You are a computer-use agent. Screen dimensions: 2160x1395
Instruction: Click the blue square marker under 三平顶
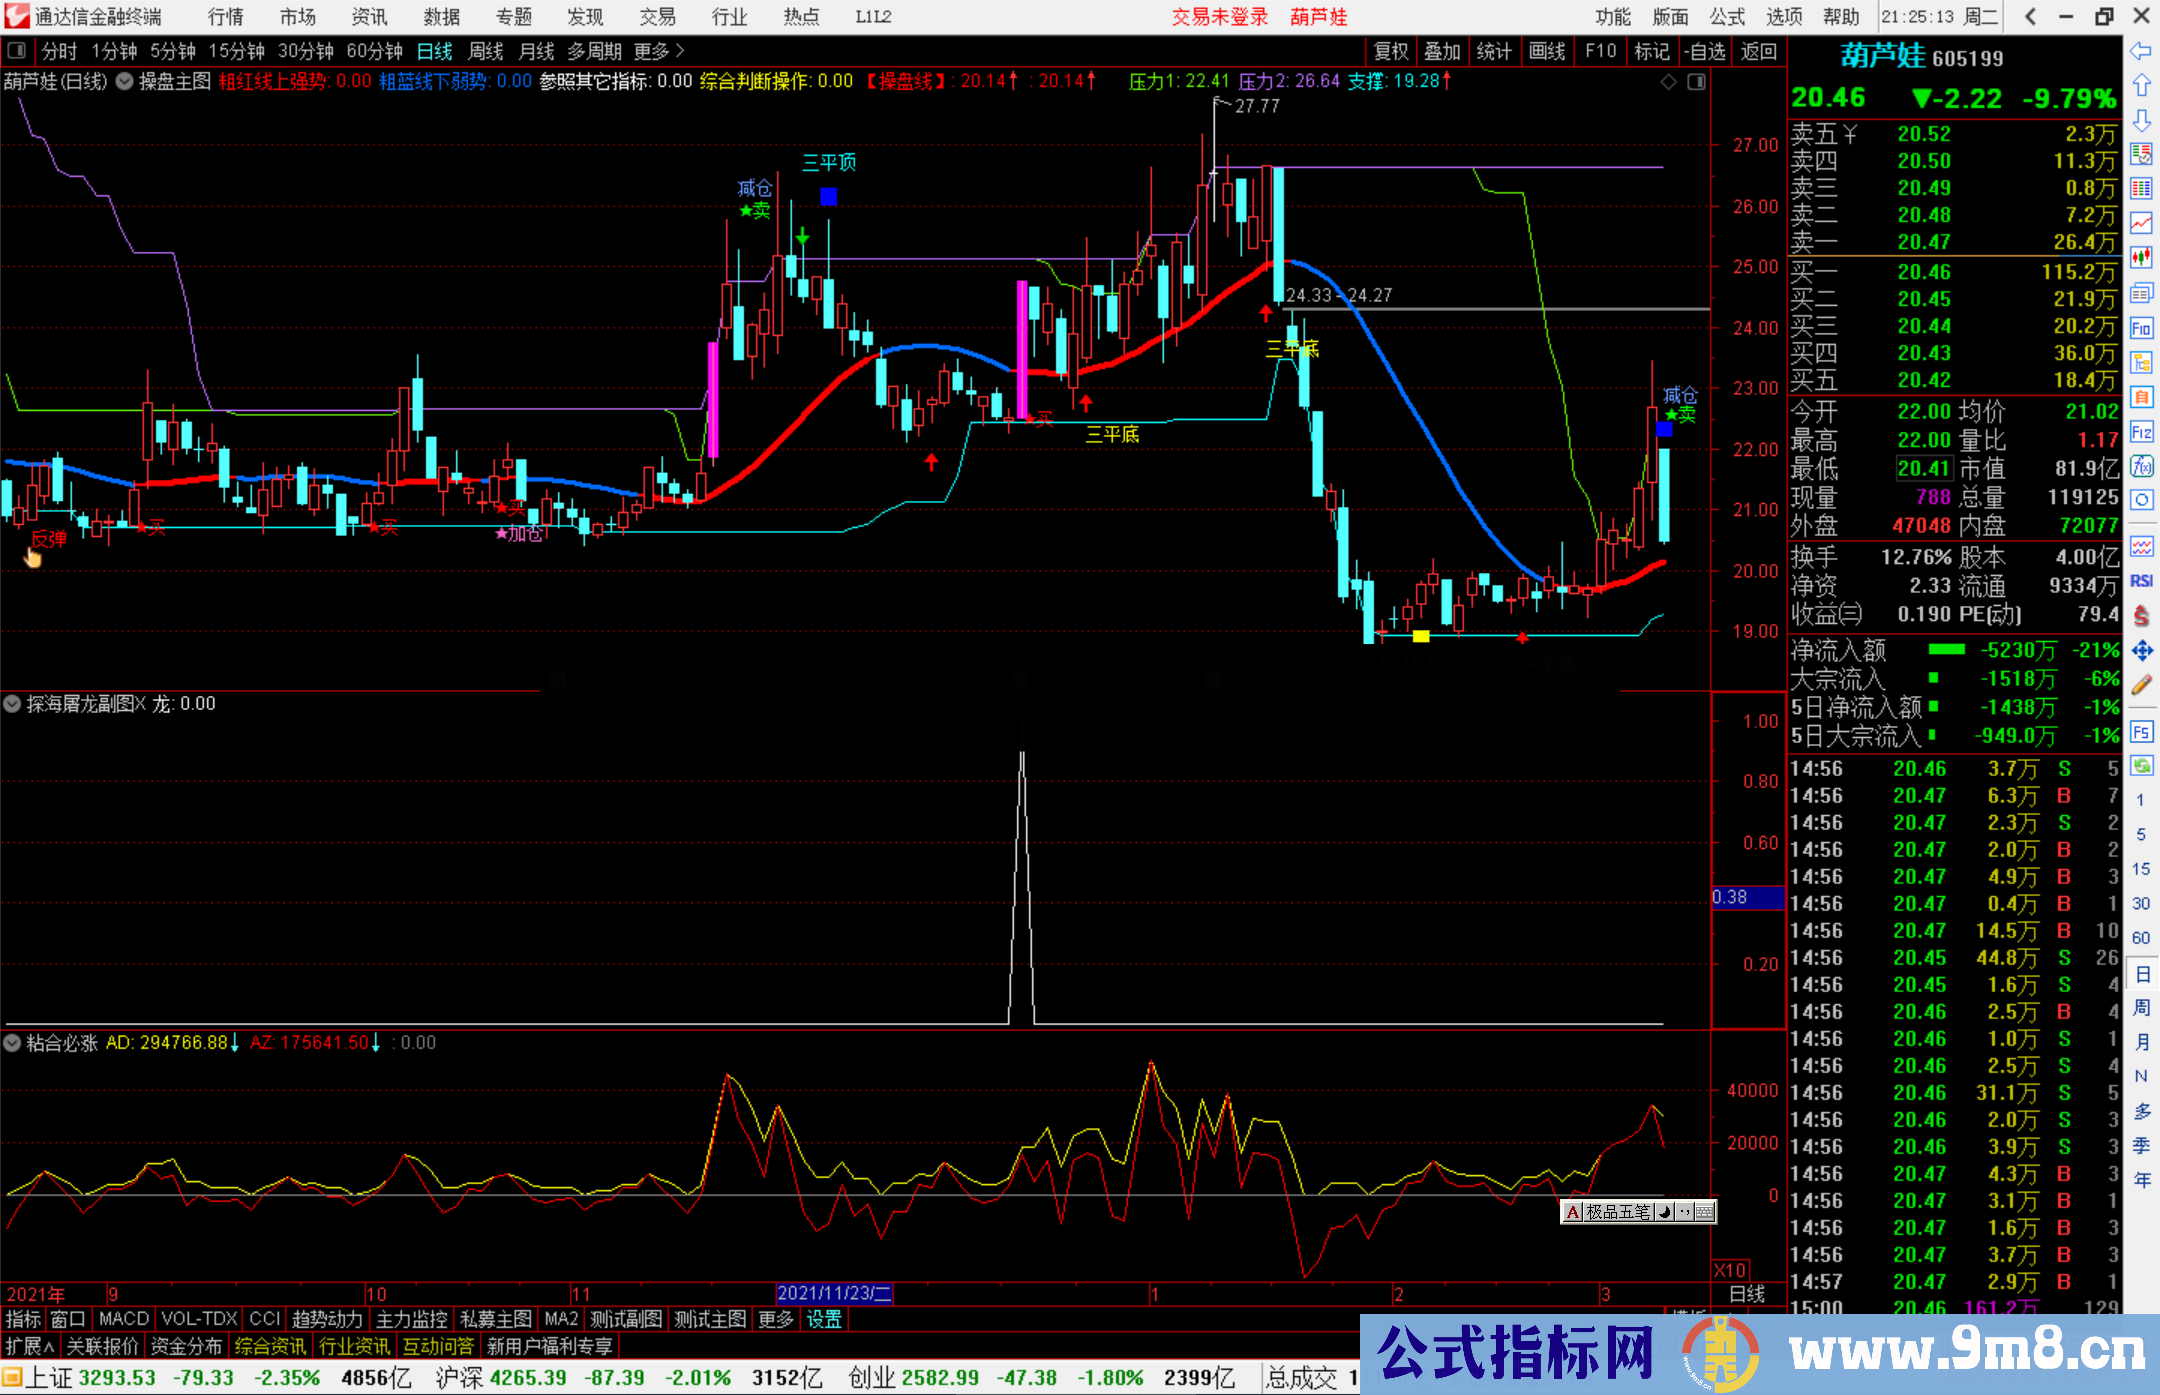coord(828,197)
